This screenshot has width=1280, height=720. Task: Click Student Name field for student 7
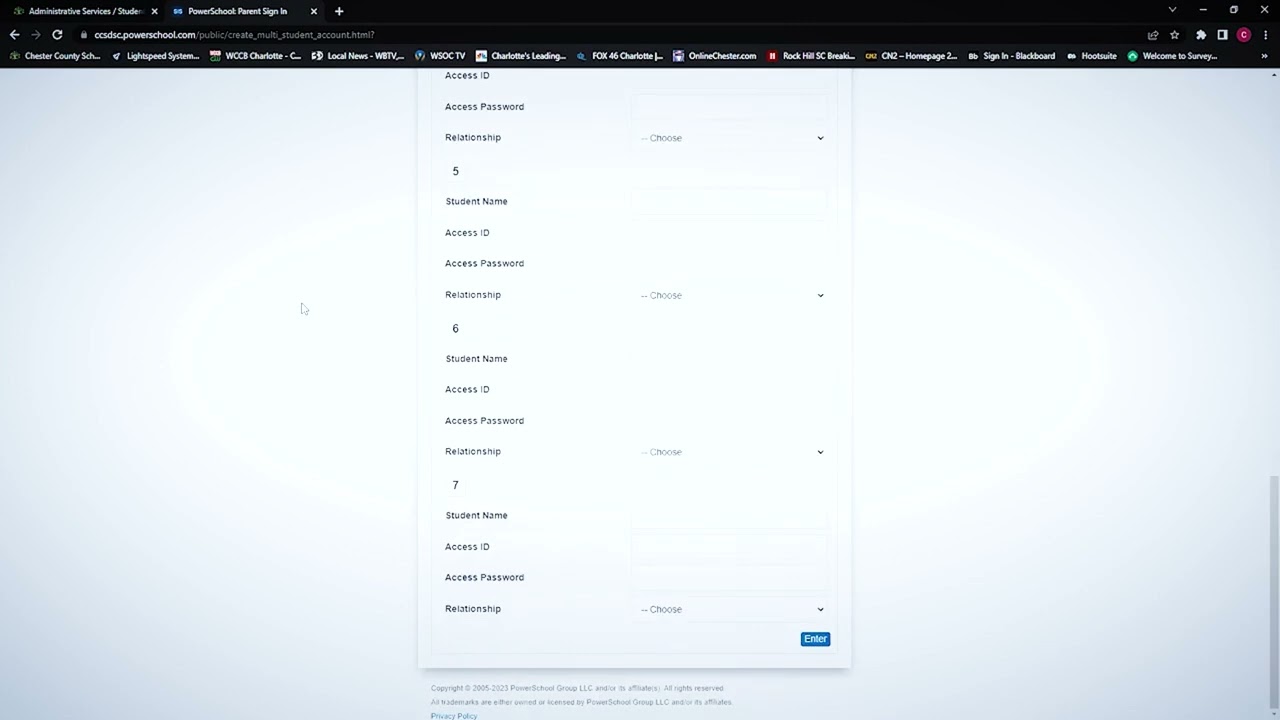click(731, 516)
